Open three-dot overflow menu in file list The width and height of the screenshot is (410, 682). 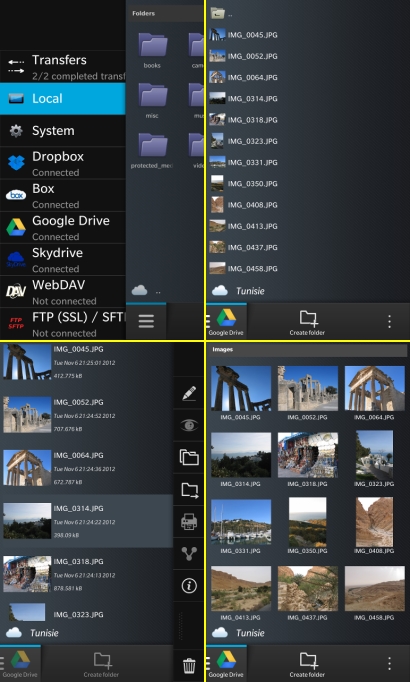pyautogui.click(x=389, y=321)
